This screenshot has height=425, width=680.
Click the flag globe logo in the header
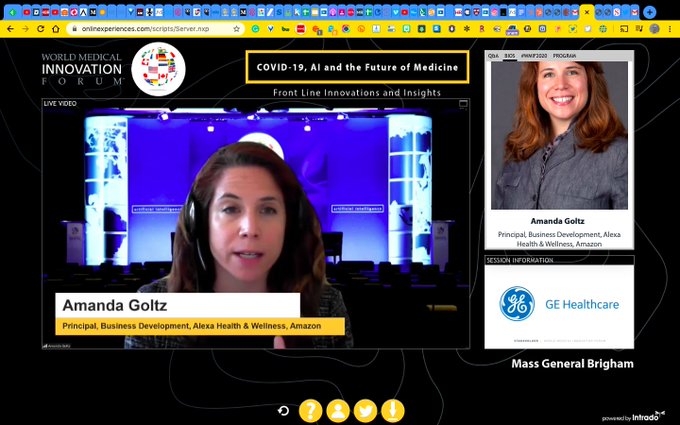click(x=158, y=69)
